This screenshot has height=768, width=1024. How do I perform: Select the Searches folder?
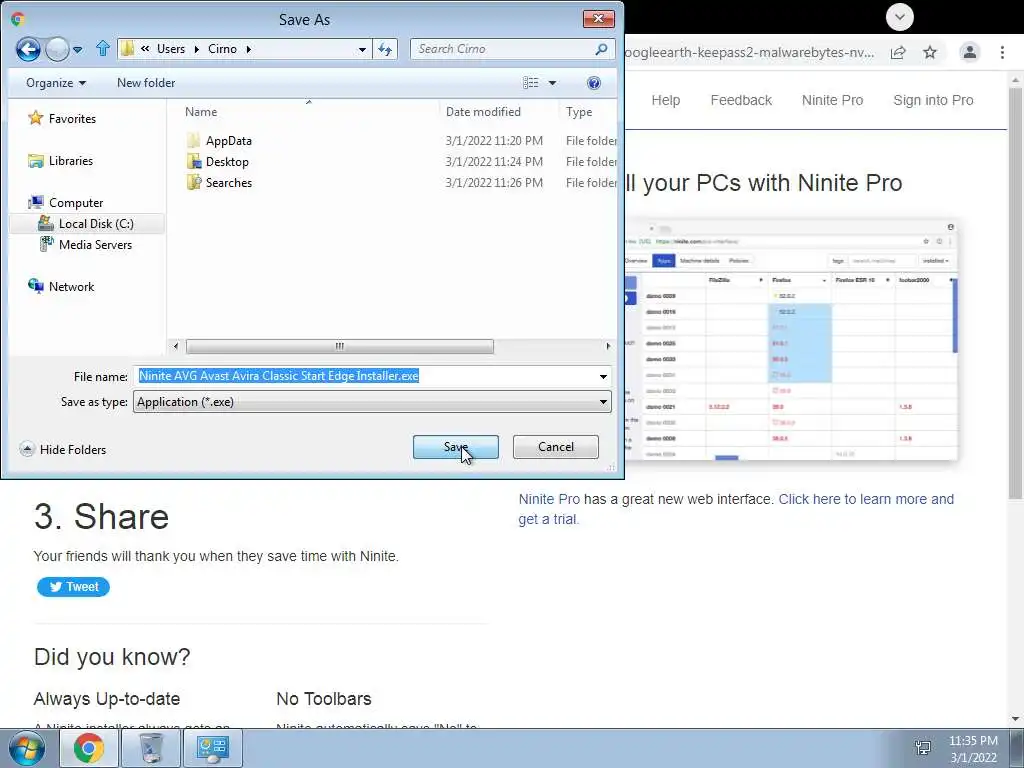click(229, 182)
